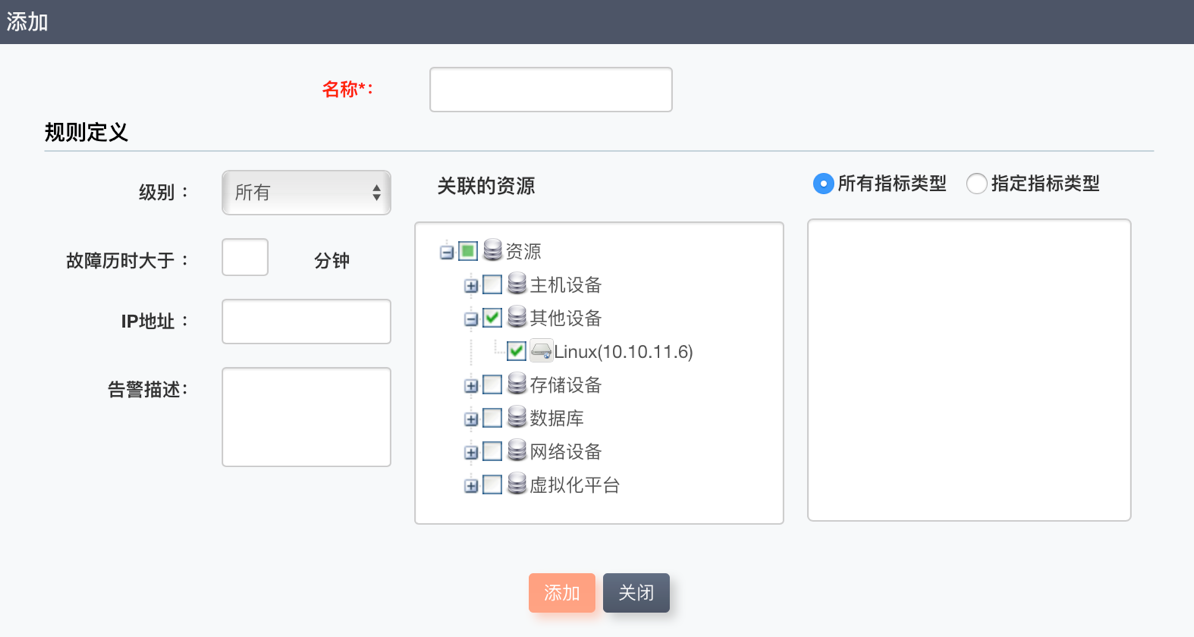Collapse the 其他设备 tree node

click(x=471, y=319)
